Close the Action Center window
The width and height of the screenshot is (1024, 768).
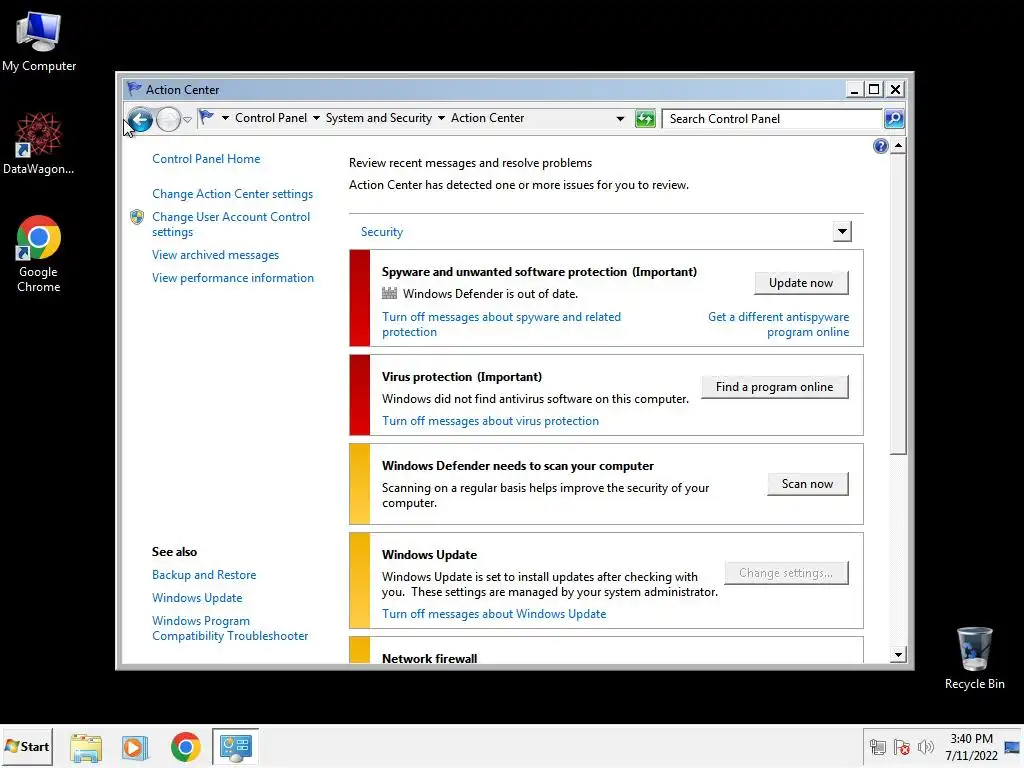click(895, 89)
